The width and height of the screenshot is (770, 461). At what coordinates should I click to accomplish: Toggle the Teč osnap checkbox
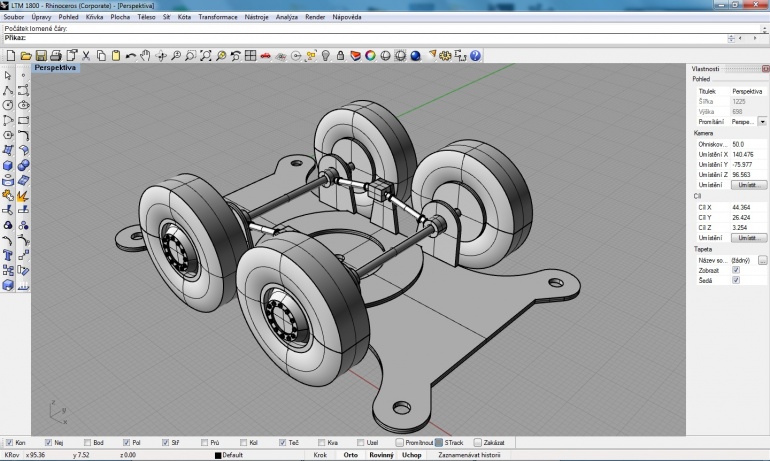pos(282,442)
